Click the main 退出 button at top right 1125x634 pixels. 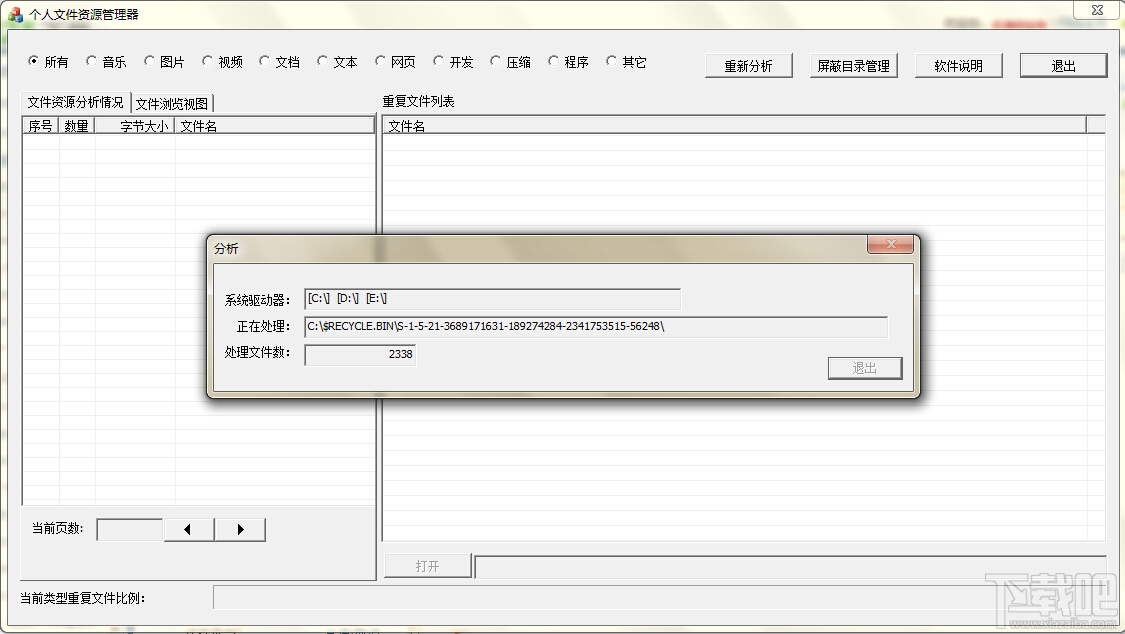(x=1063, y=66)
